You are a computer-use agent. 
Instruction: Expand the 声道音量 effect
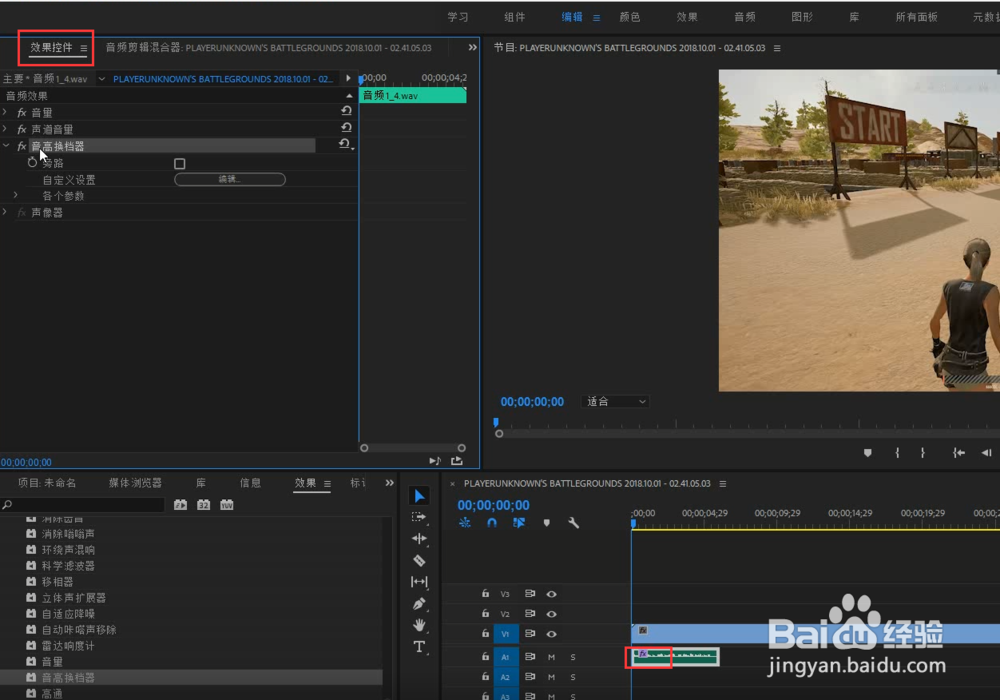(5, 129)
